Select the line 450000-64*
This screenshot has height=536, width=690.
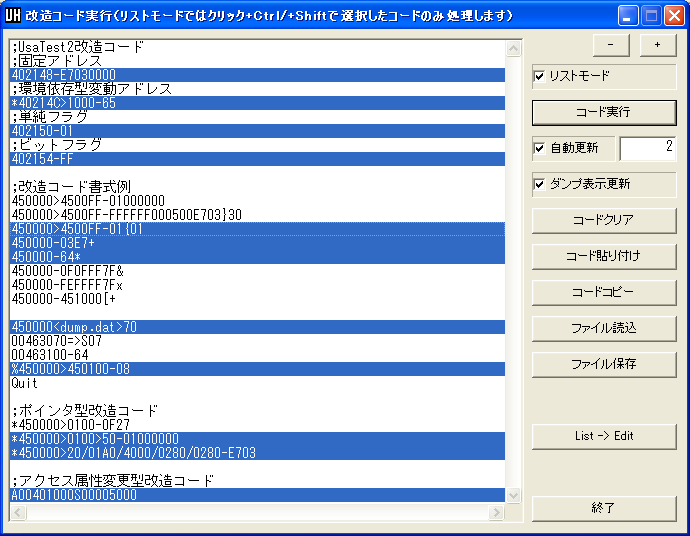coord(257,257)
